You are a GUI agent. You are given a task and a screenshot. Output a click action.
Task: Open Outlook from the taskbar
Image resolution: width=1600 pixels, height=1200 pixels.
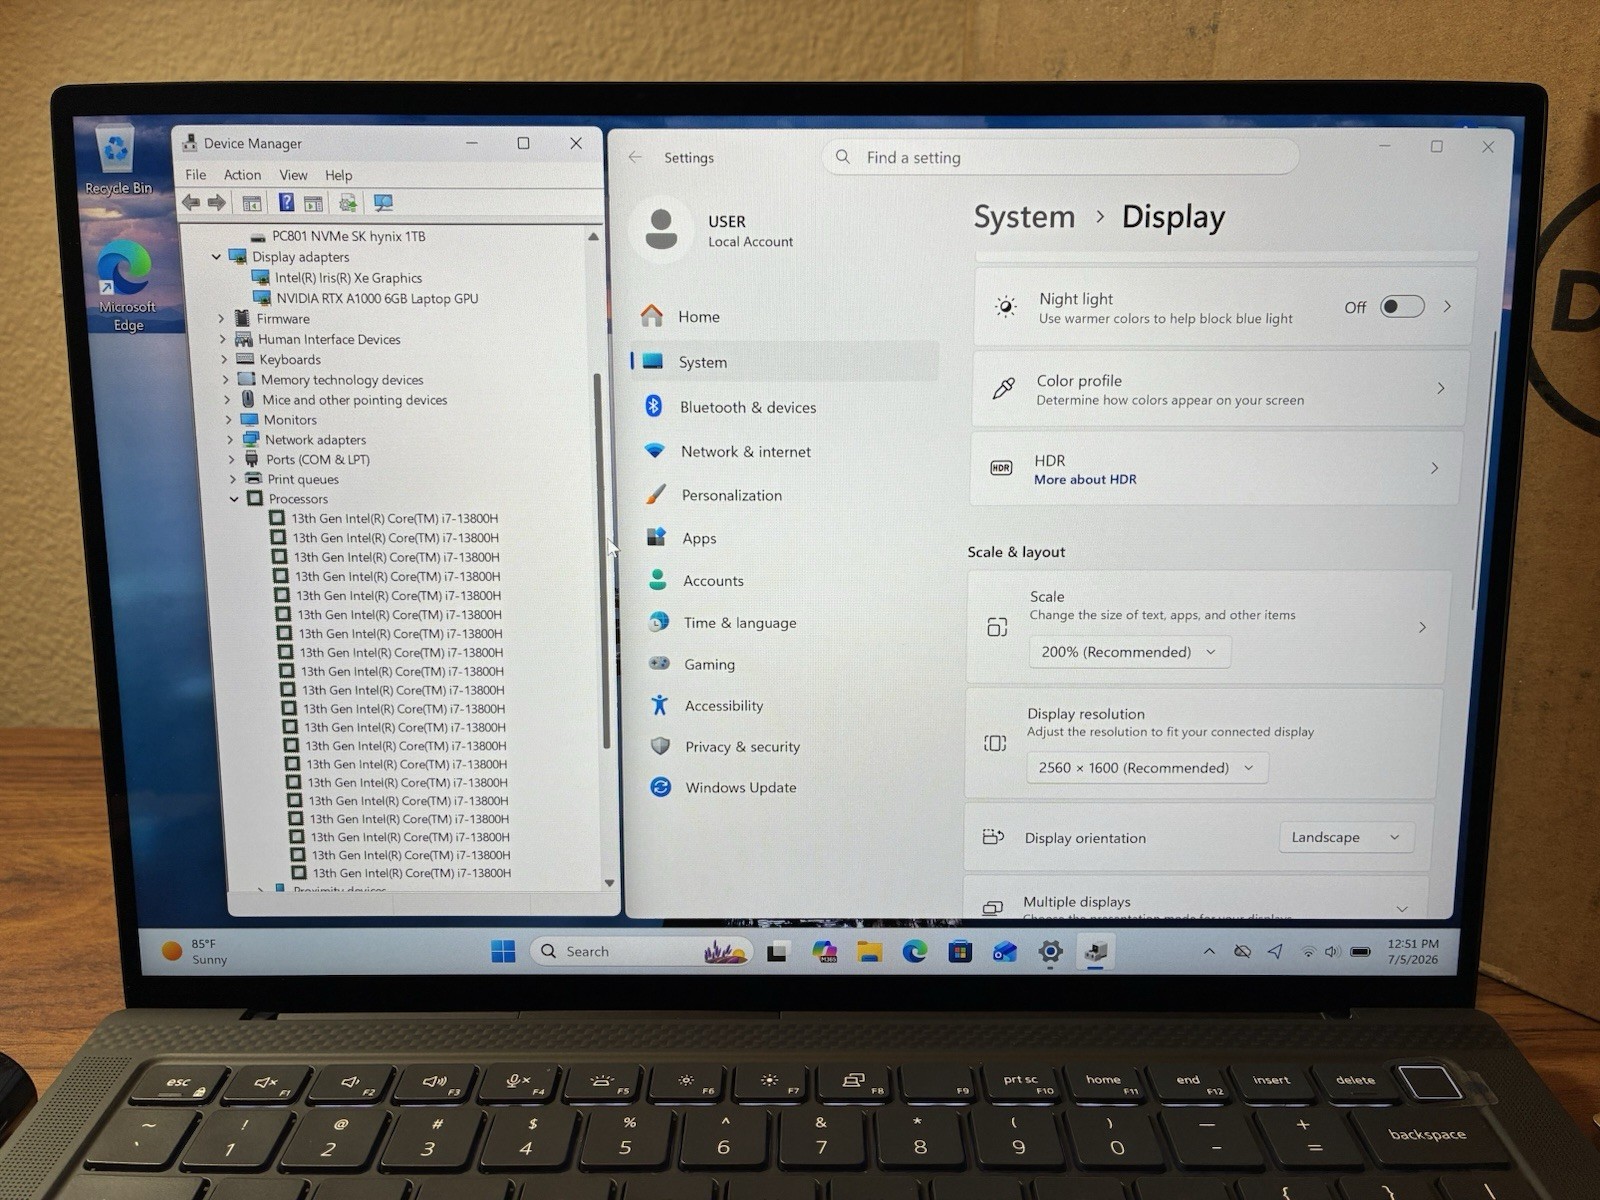(1005, 951)
